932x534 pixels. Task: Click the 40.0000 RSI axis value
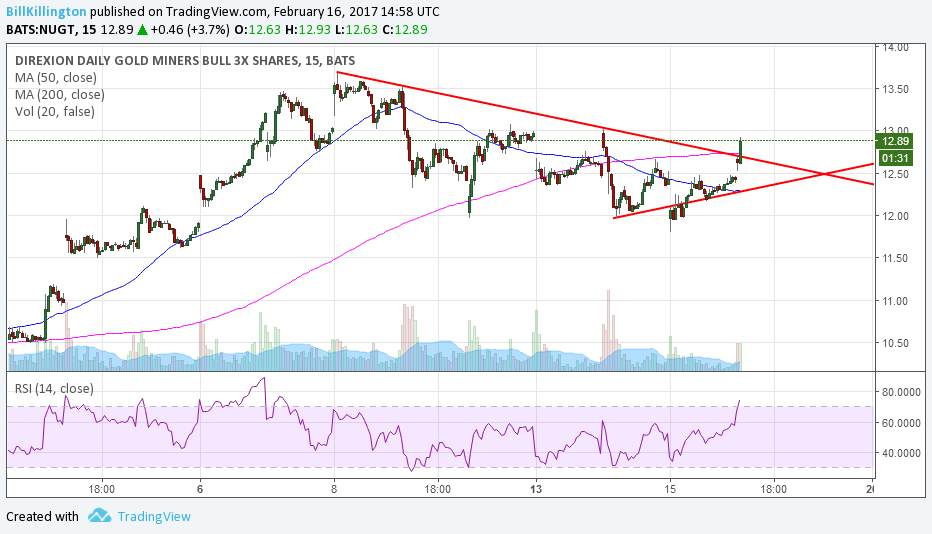pyautogui.click(x=901, y=453)
